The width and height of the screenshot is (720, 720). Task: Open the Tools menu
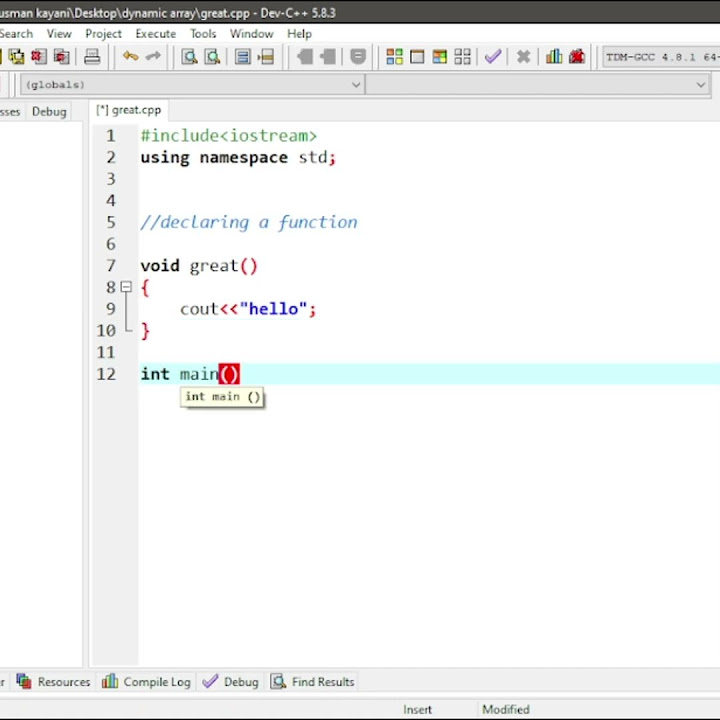tap(203, 34)
